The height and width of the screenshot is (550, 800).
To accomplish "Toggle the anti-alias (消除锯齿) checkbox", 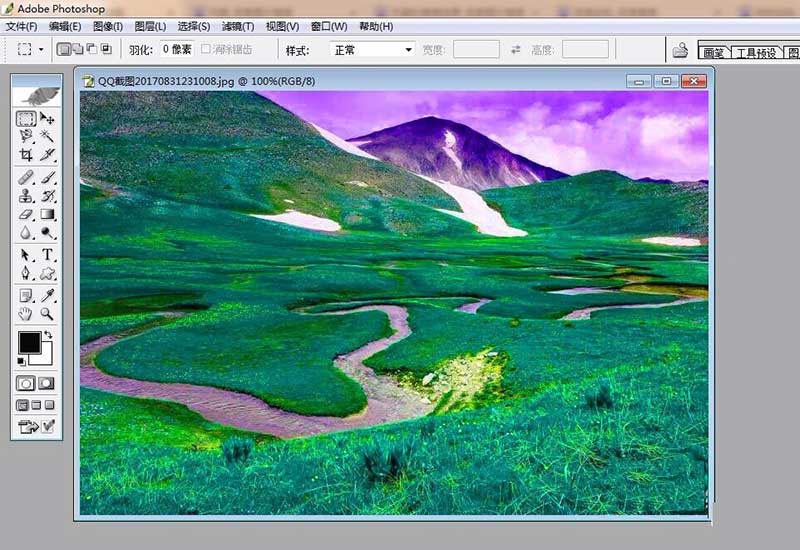I will [206, 49].
